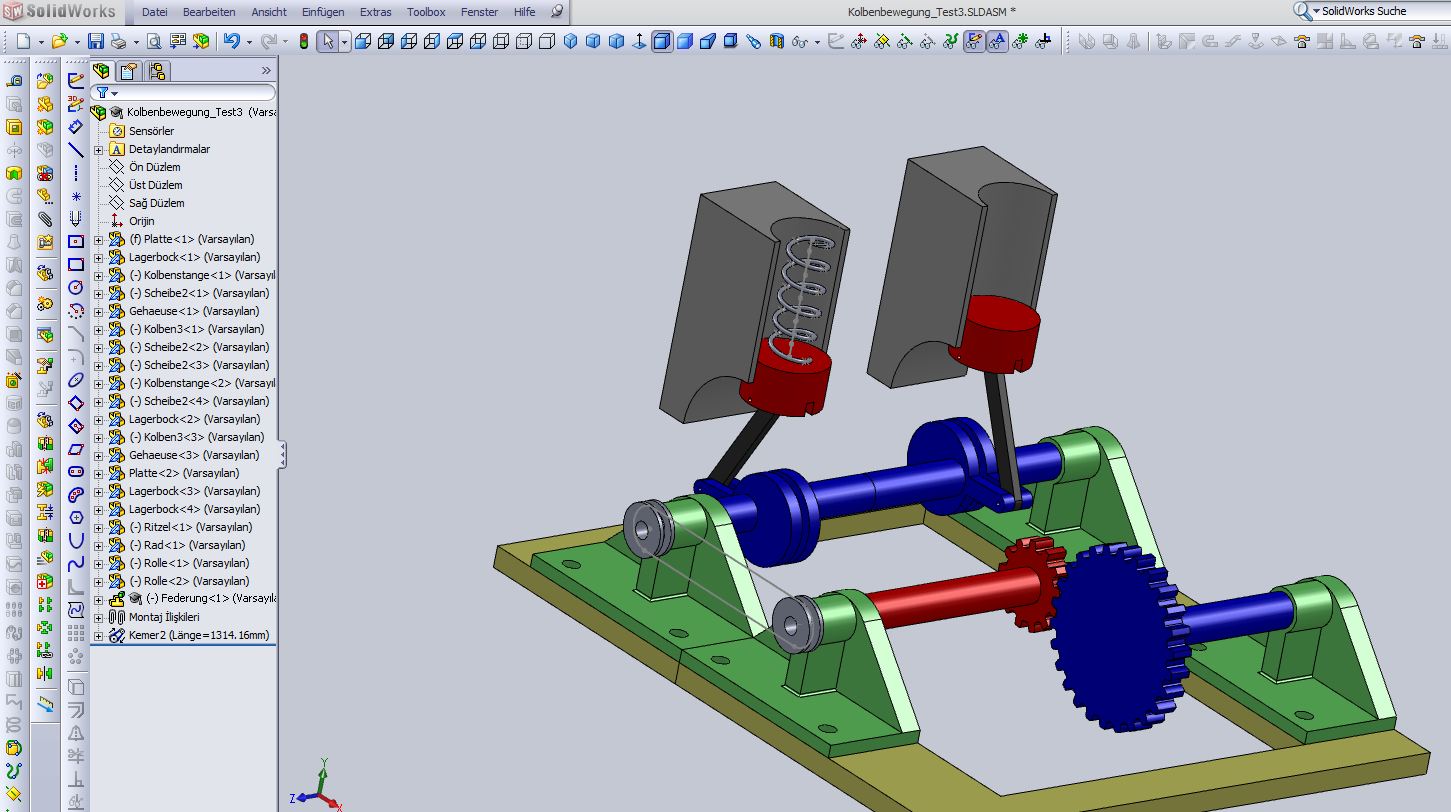Click the New document icon
The height and width of the screenshot is (812, 1451).
(23, 41)
